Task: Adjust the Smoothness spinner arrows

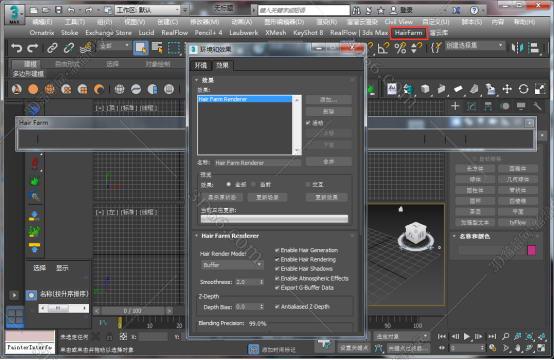Action: pos(261,282)
